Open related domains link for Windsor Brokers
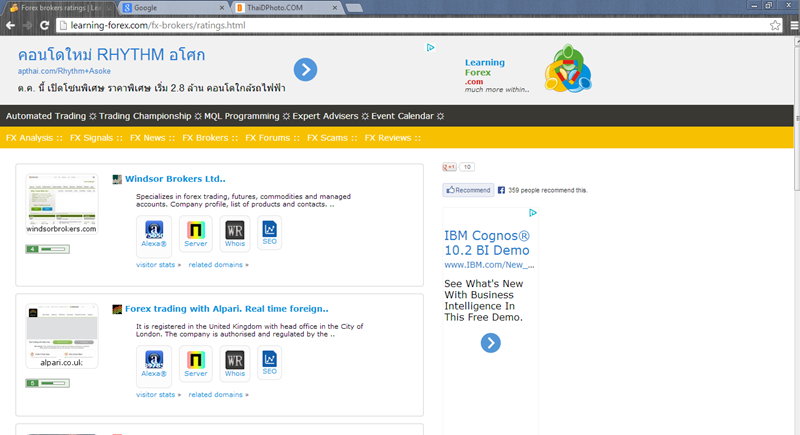 click(x=218, y=265)
